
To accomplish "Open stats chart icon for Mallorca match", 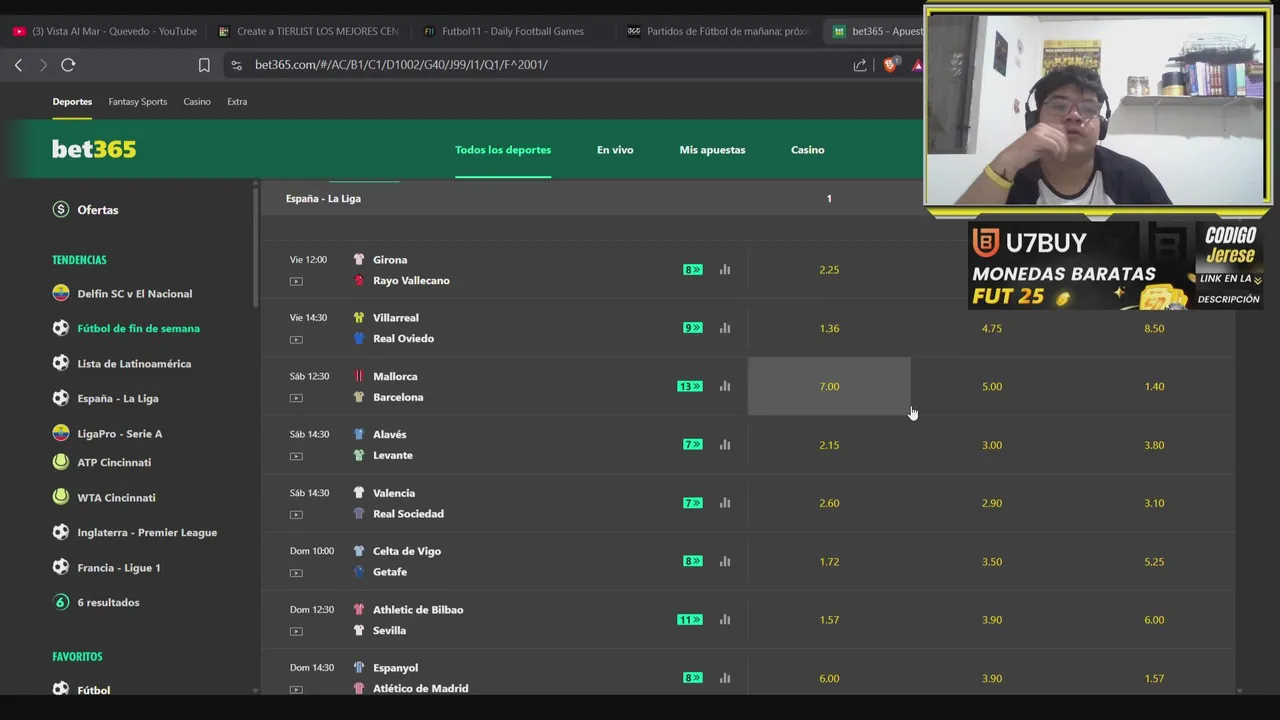I will [x=725, y=386].
